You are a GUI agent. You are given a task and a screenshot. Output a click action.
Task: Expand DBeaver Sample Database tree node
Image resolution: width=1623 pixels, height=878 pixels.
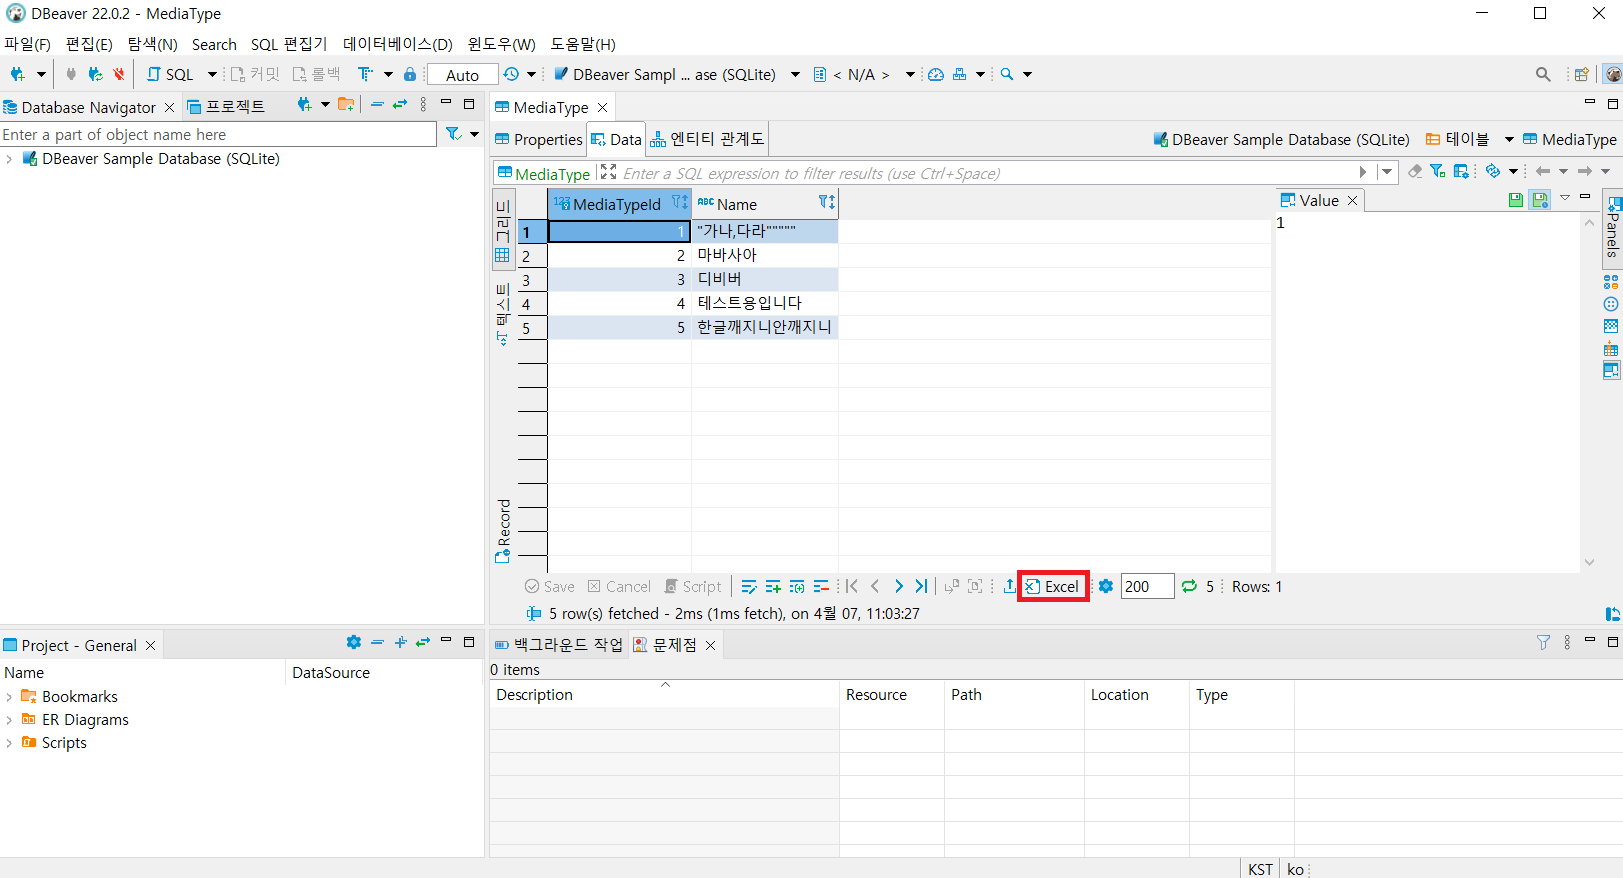click(x=9, y=159)
